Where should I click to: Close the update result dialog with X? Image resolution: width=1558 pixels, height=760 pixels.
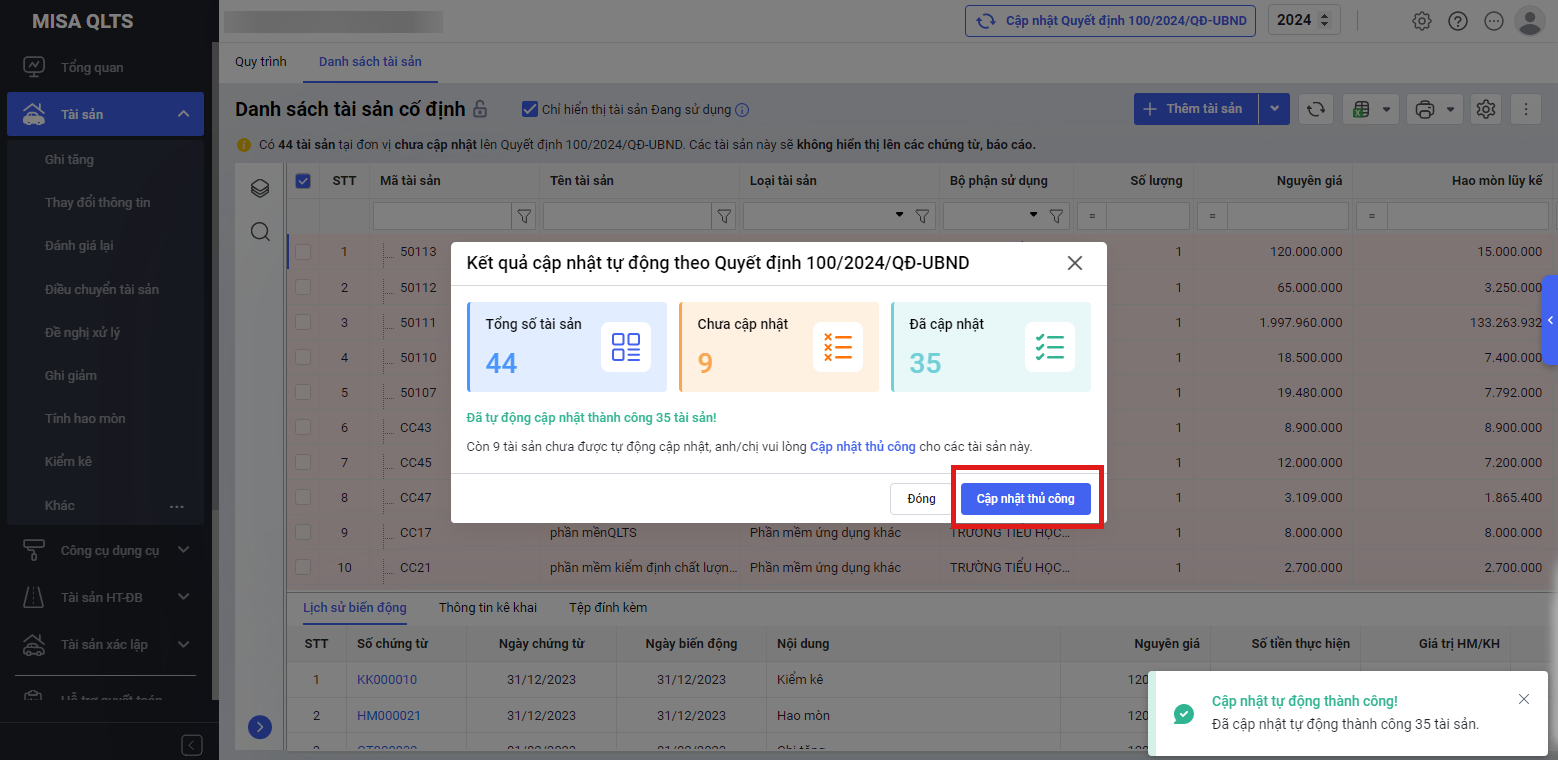[x=1075, y=263]
